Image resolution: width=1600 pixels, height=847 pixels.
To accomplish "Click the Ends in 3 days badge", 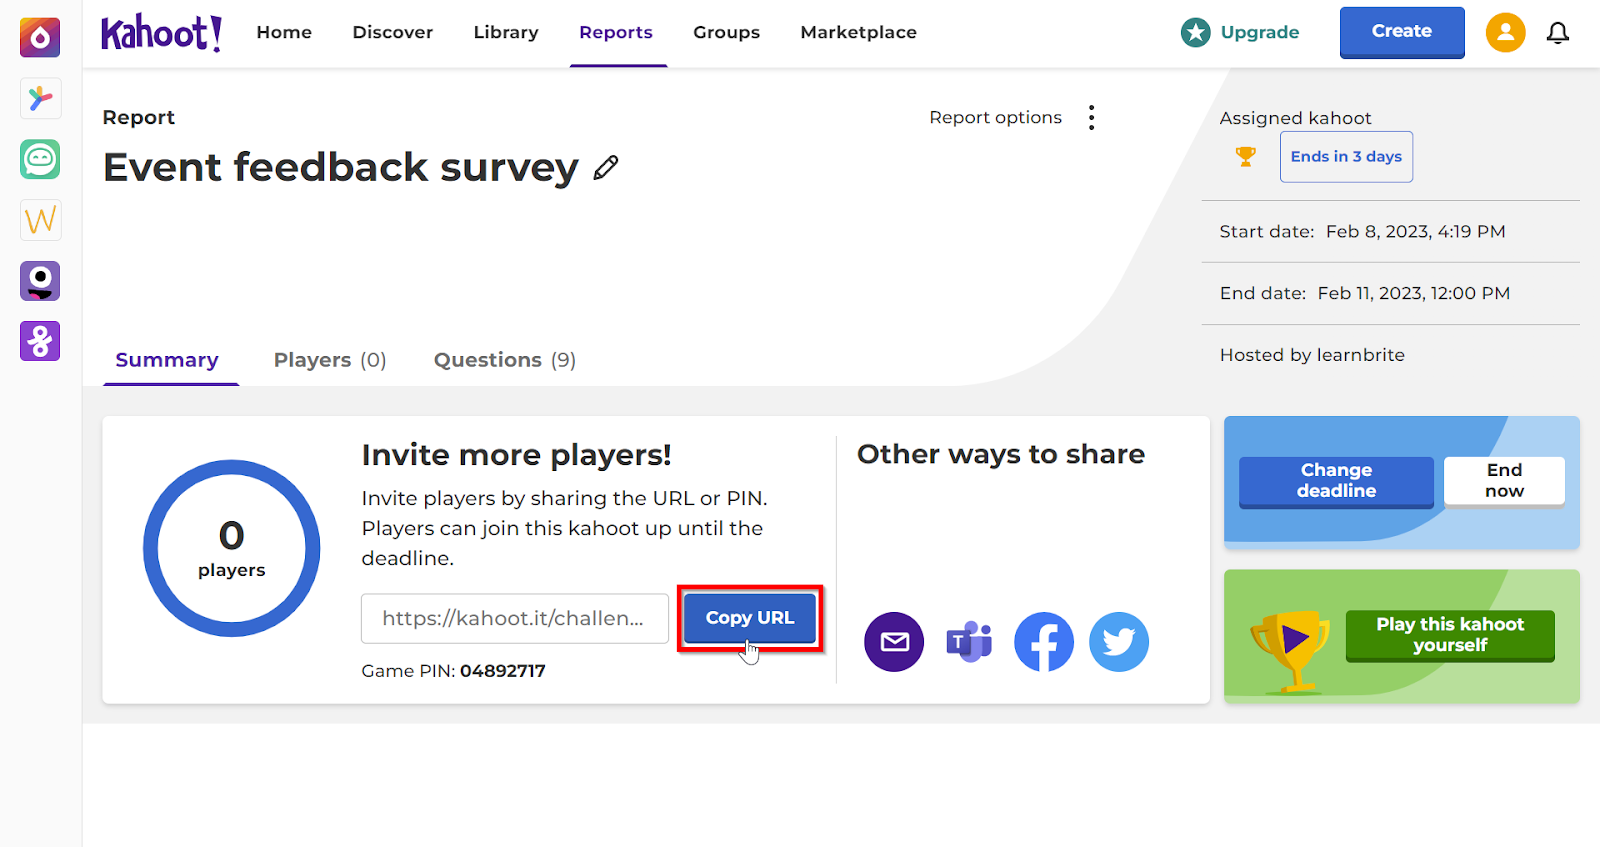I will coord(1346,157).
